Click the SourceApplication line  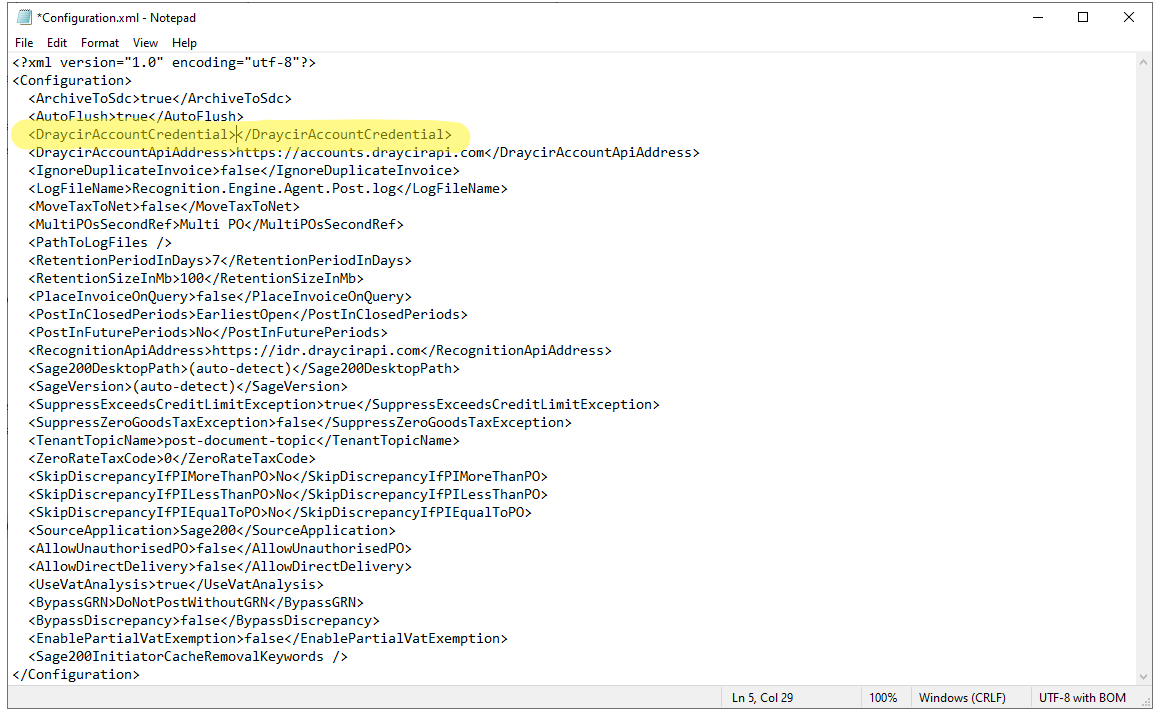coord(212,531)
